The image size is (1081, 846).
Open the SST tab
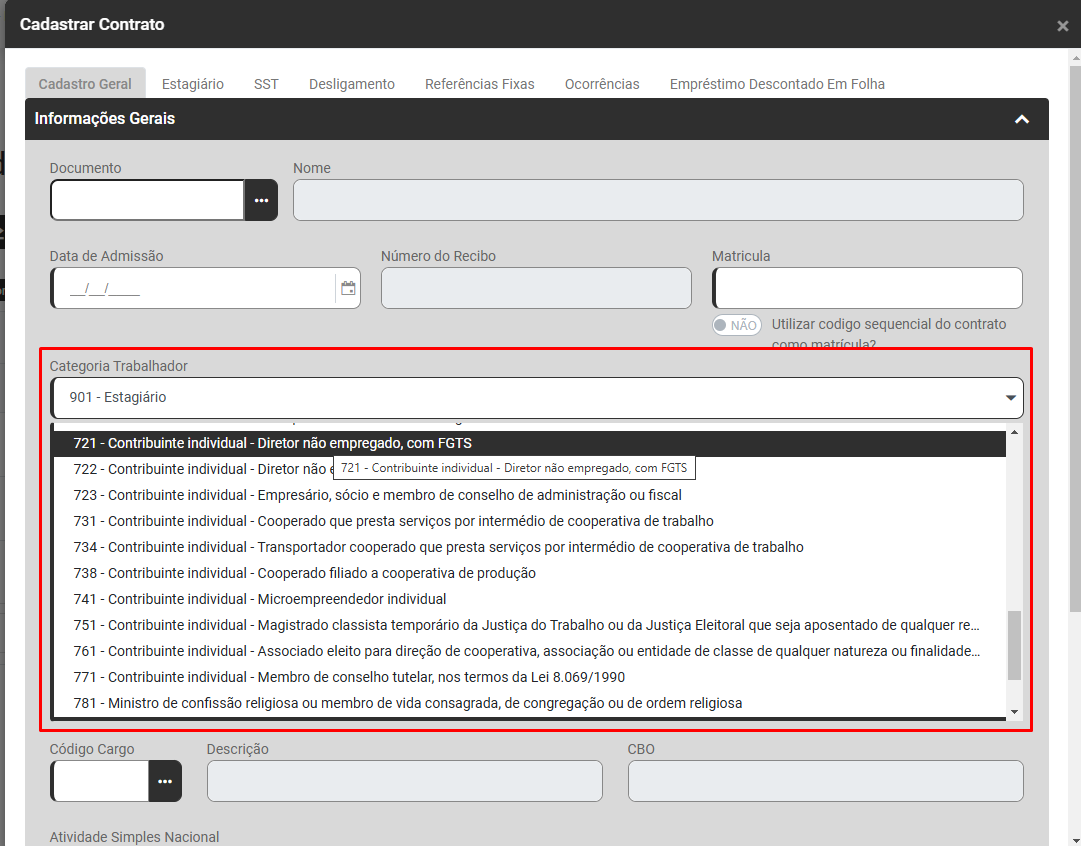coord(266,84)
